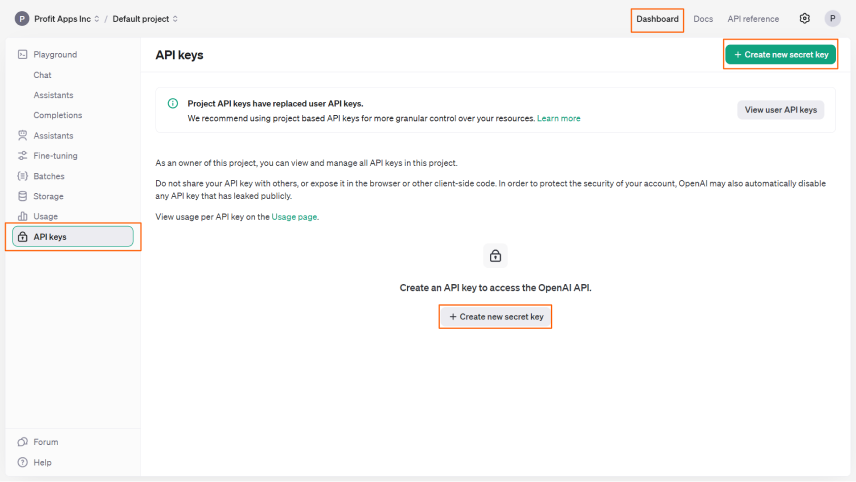Image resolution: width=856 pixels, height=482 pixels.
Task: Click the API keys page heading
Action: pyautogui.click(x=179, y=55)
